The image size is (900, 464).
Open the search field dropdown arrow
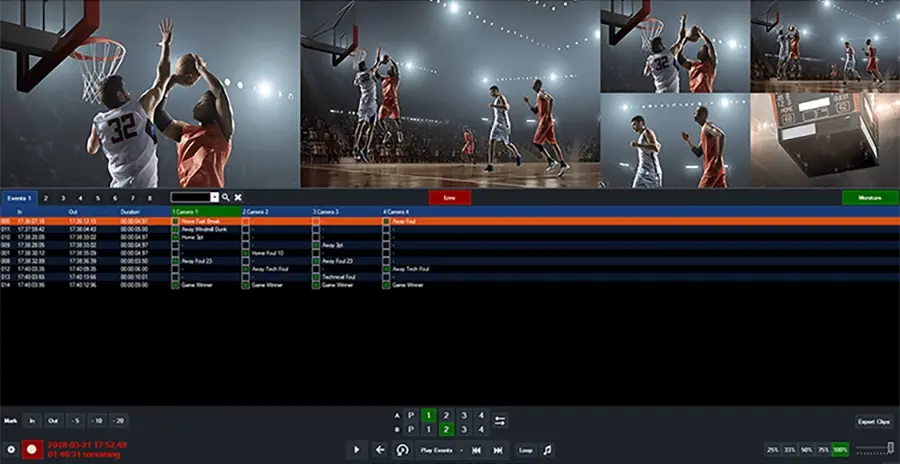215,197
